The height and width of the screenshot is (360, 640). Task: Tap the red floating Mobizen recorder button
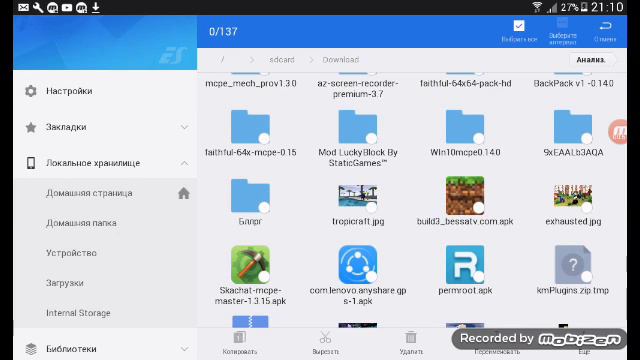[618, 131]
